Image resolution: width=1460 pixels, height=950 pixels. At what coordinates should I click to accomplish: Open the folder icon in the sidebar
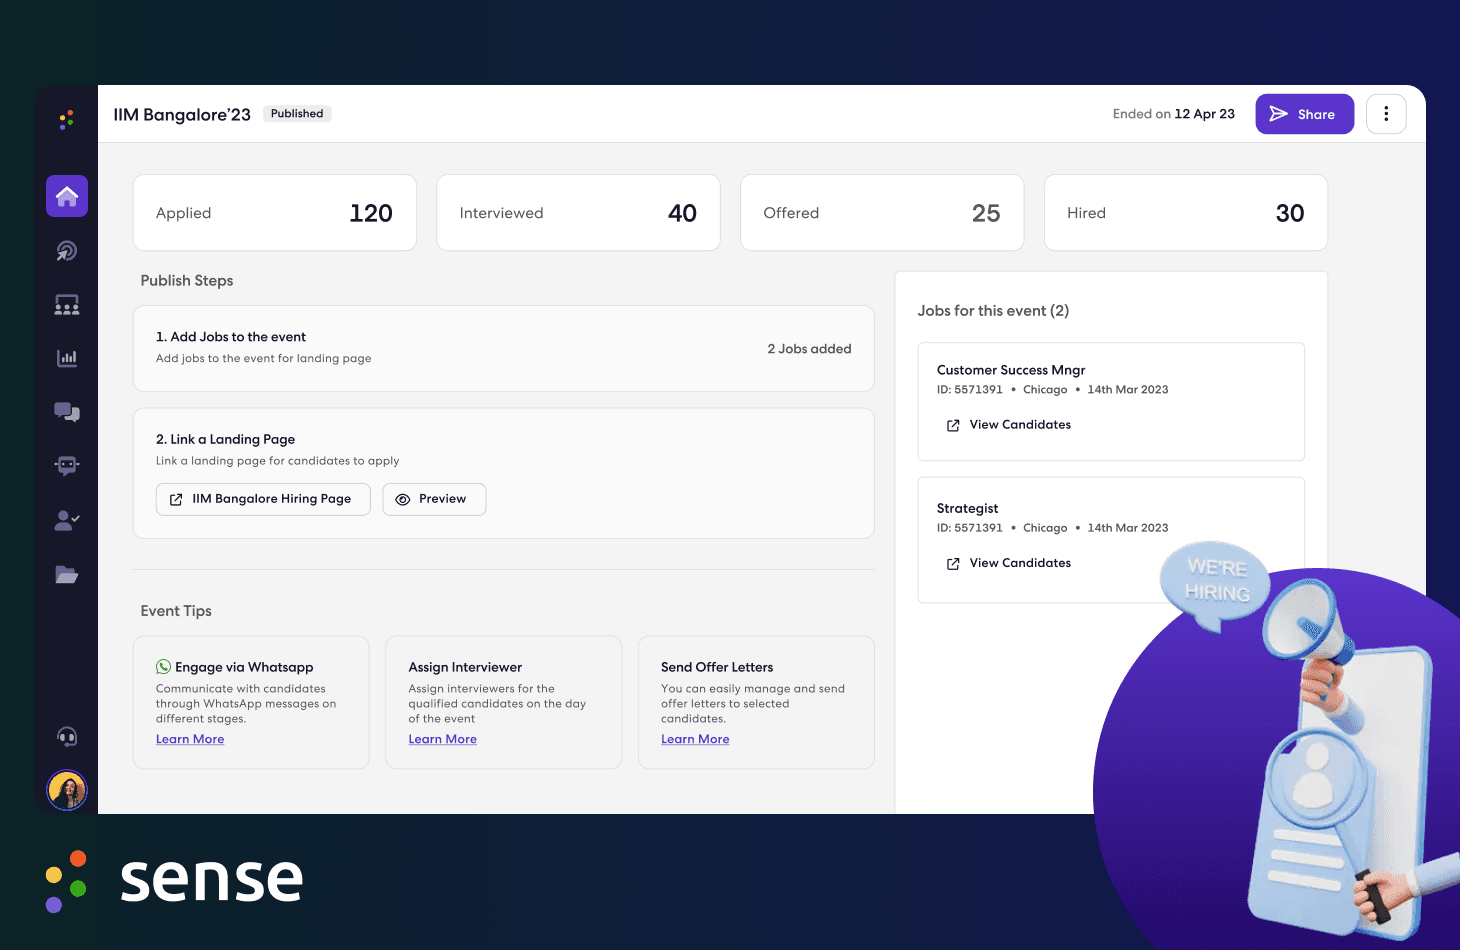[x=67, y=574]
